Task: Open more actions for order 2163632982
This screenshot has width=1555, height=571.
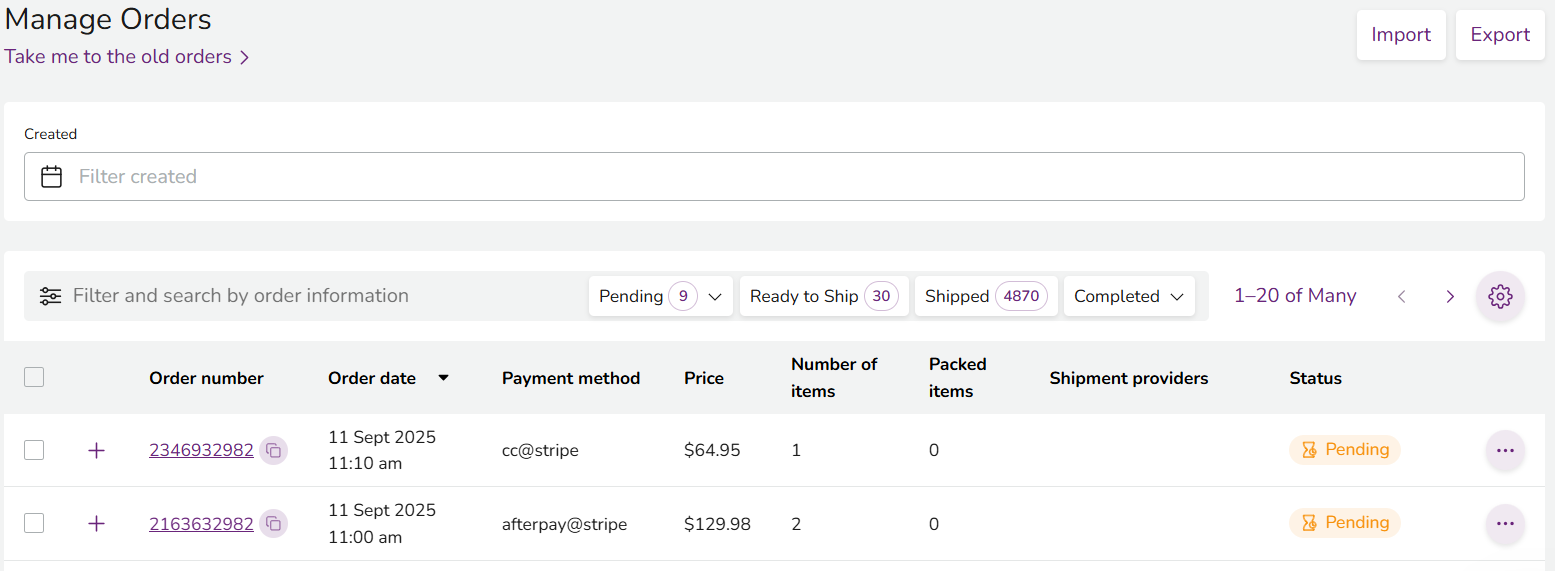Action: pos(1504,524)
